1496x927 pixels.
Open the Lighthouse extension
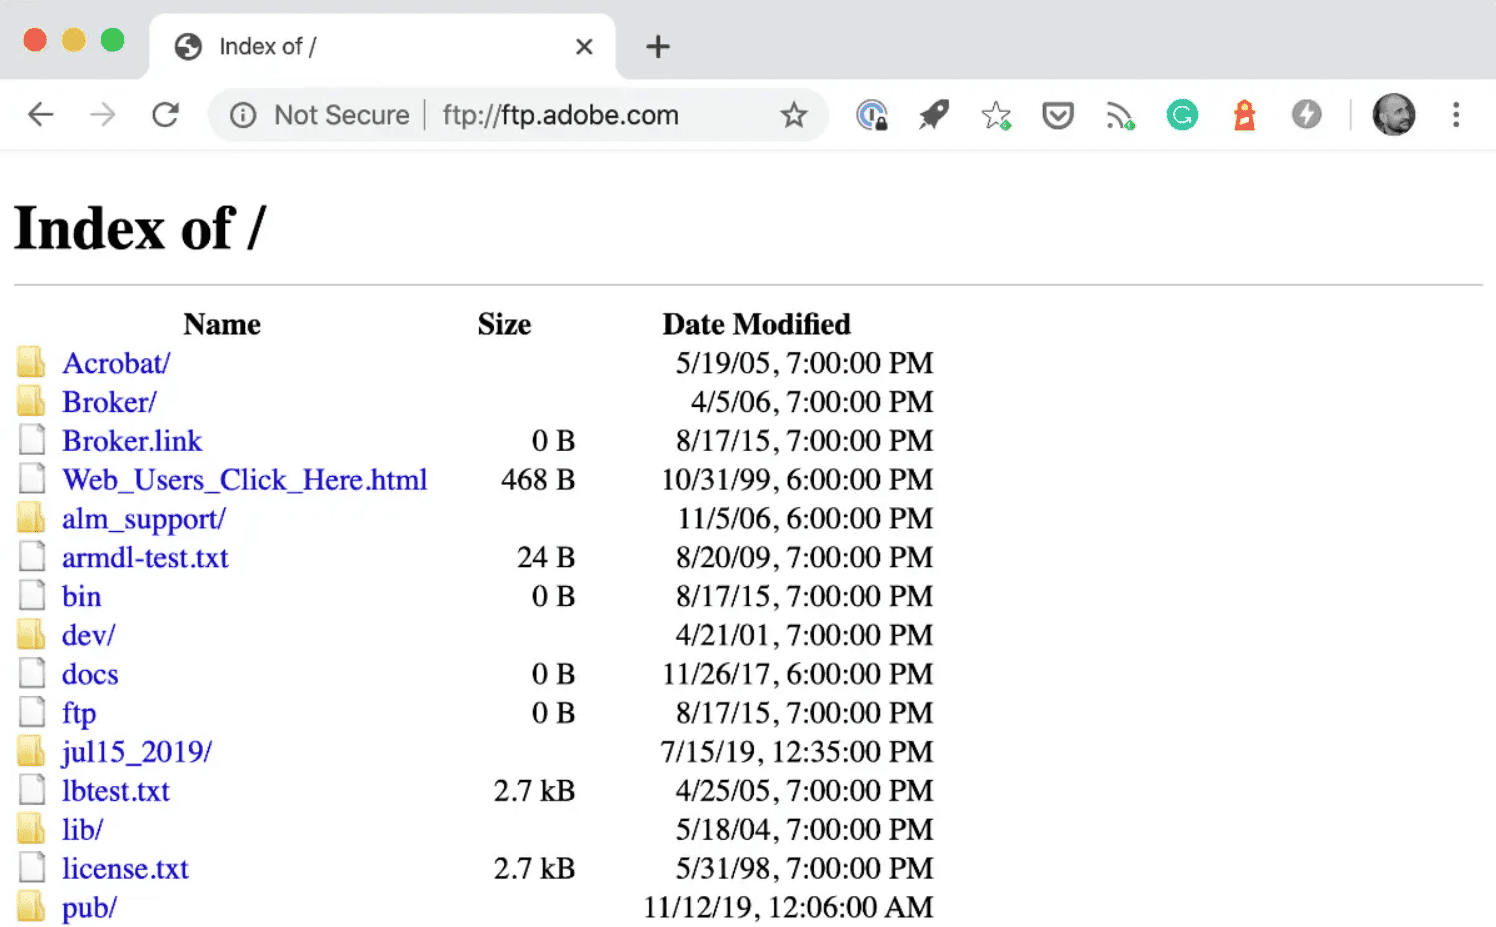1244,114
